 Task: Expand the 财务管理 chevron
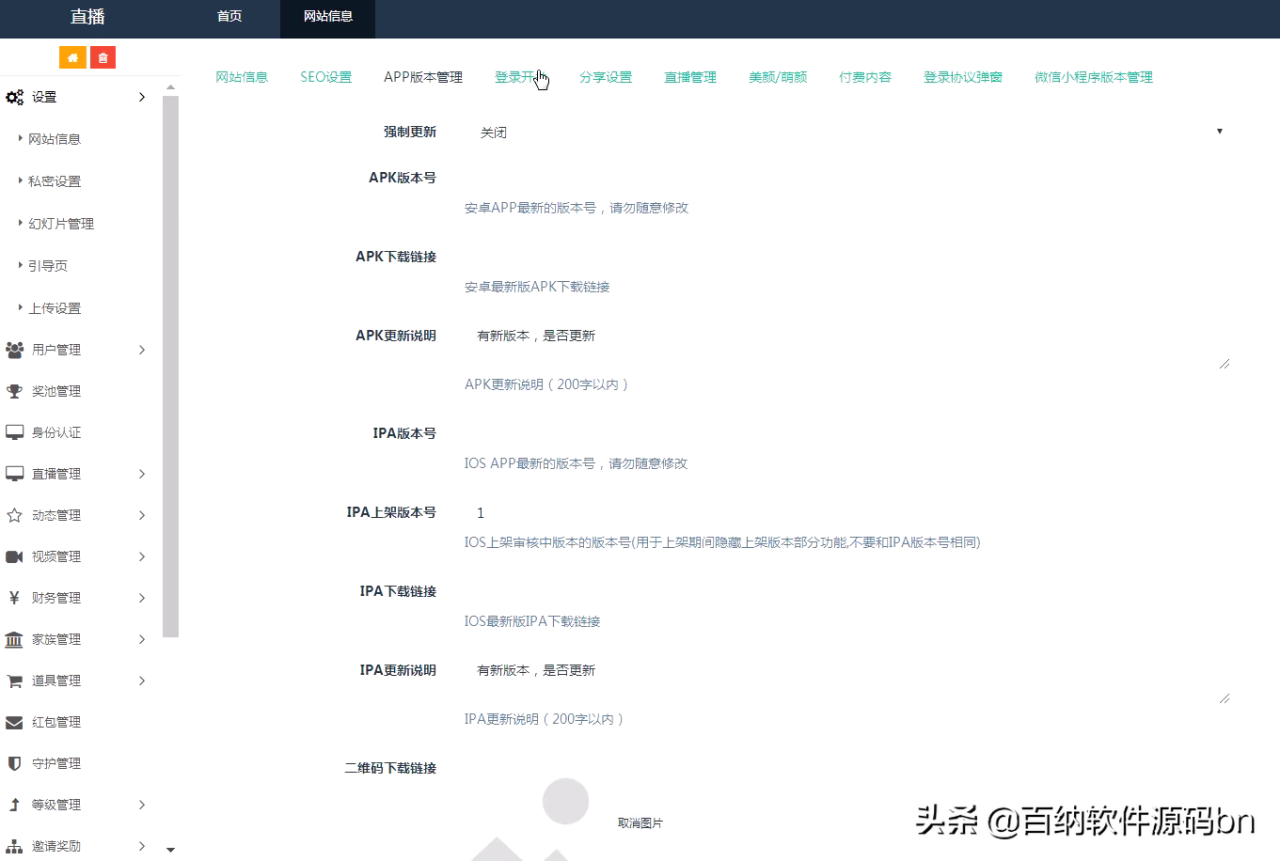pos(142,598)
